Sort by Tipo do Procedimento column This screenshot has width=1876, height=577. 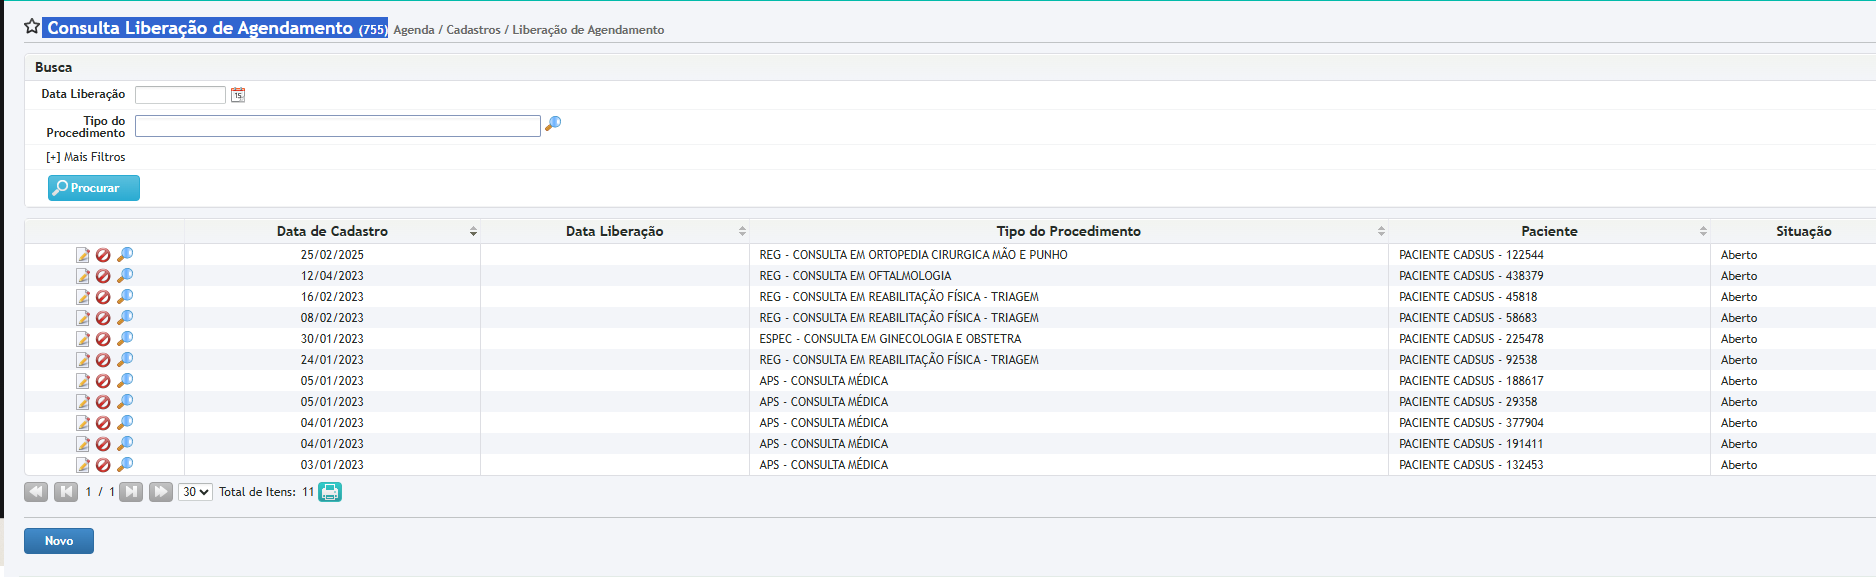pyautogui.click(x=1068, y=231)
